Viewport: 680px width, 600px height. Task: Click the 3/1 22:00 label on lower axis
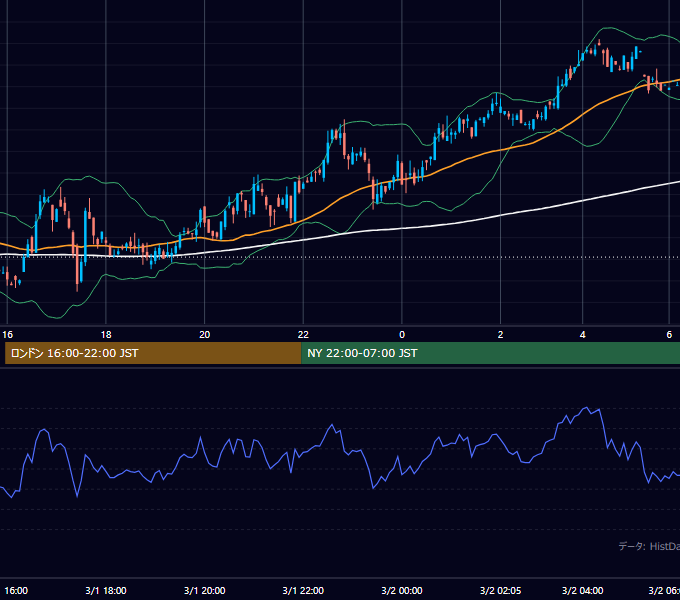click(x=303, y=590)
